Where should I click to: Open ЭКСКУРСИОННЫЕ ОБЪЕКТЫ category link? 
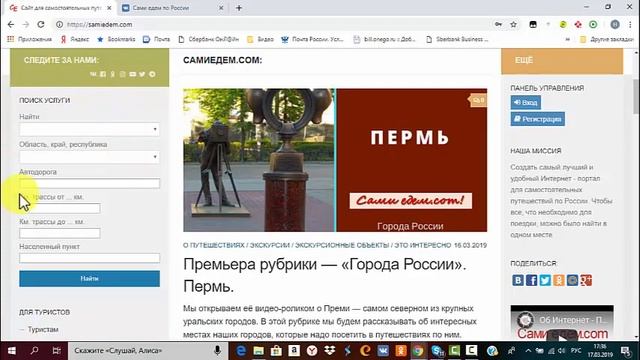pos(342,245)
